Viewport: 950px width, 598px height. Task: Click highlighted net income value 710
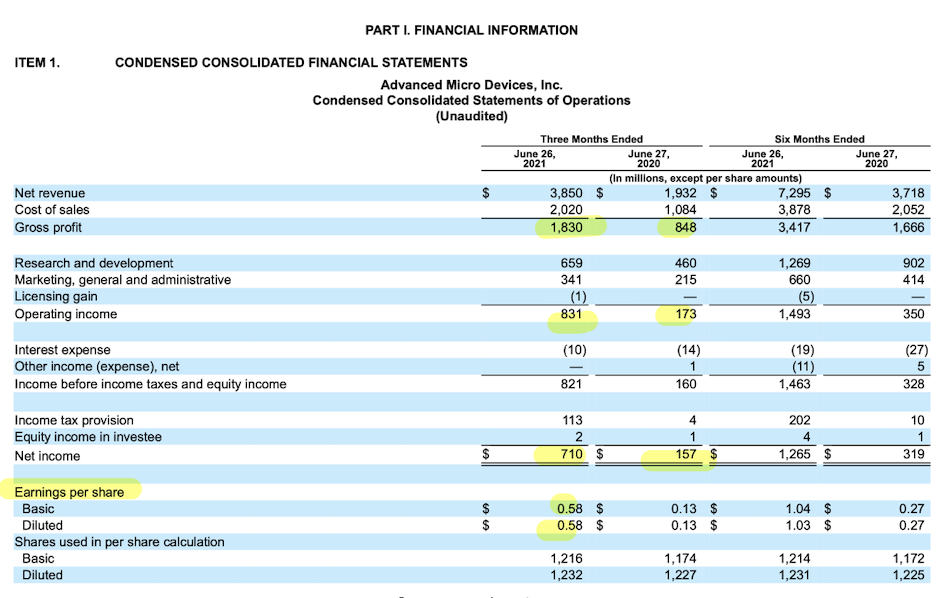[x=571, y=454]
